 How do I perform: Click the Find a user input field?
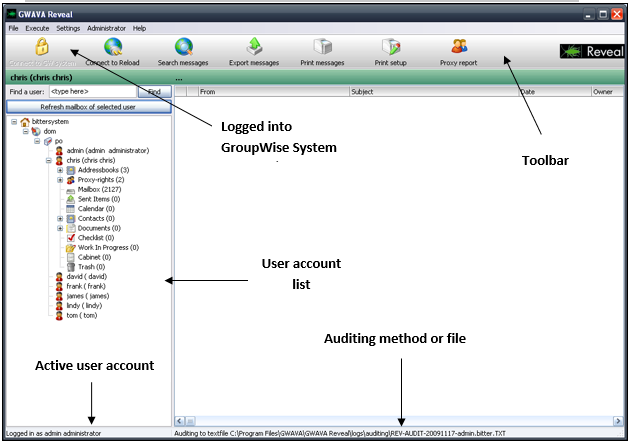(93, 92)
